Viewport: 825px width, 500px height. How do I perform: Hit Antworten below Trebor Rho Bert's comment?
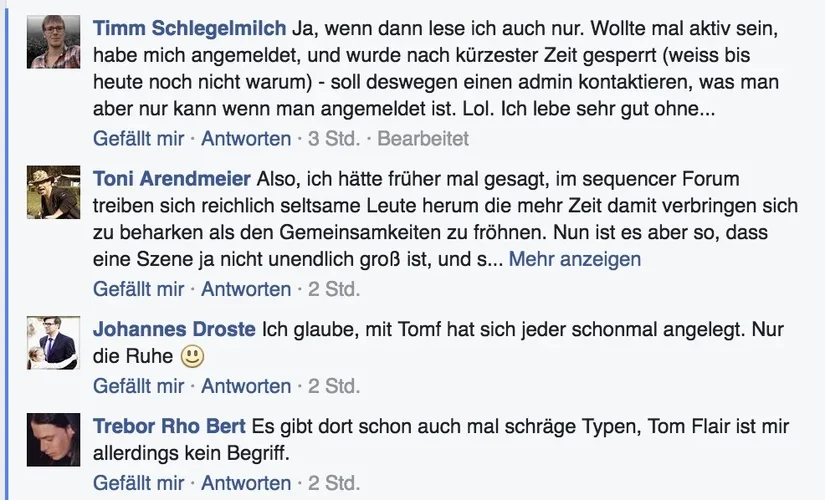246,483
